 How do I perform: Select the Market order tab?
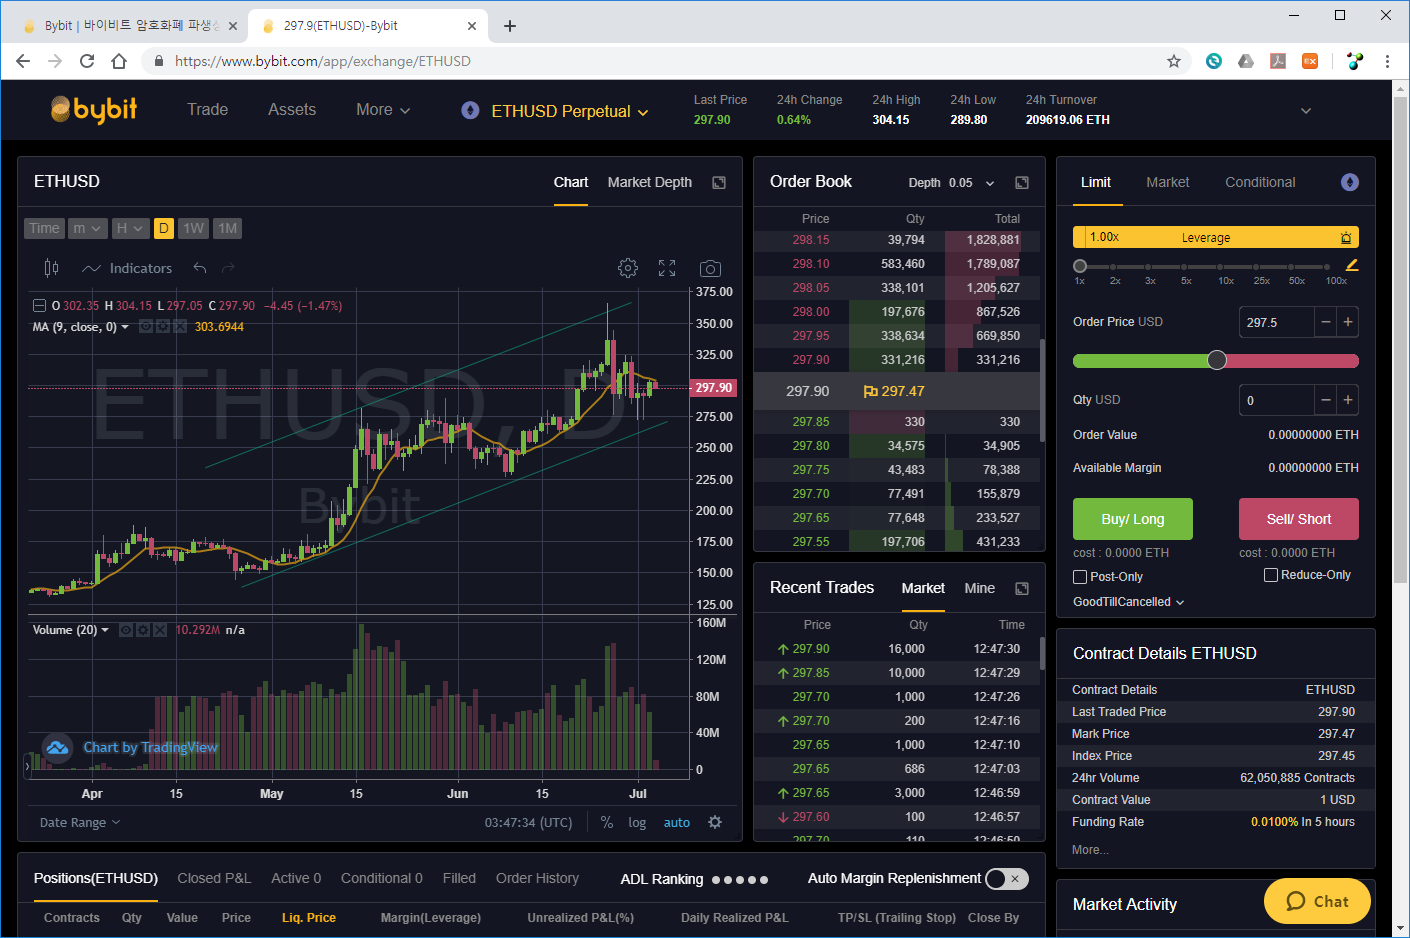tap(1168, 182)
